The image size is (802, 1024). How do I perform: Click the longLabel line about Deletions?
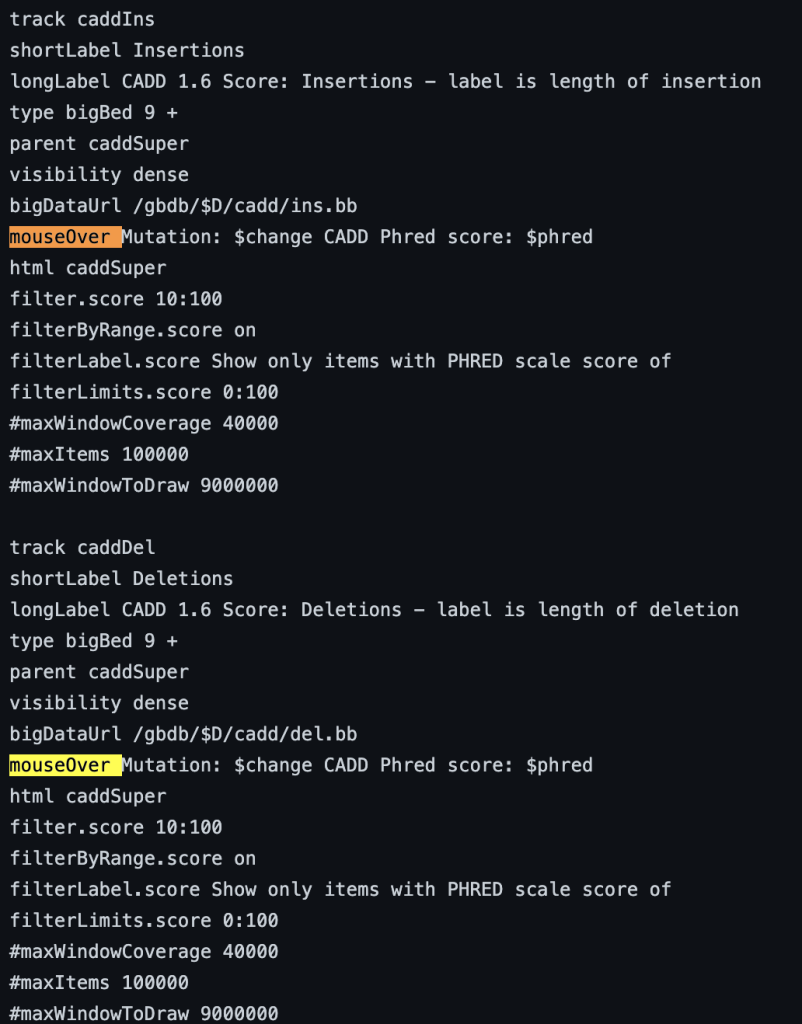click(x=374, y=610)
